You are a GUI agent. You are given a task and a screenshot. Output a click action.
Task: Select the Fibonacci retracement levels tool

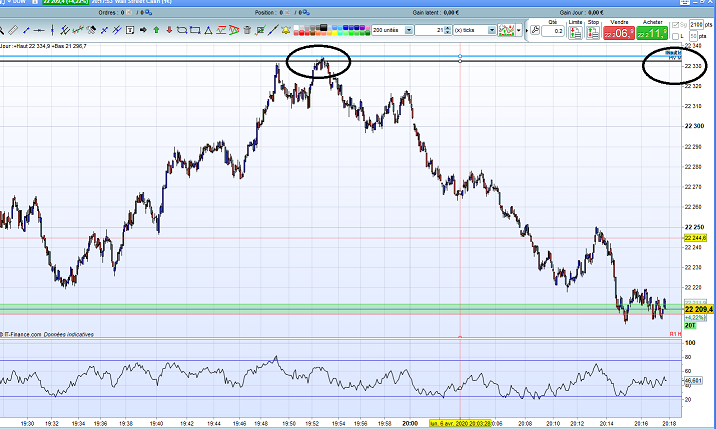(x=221, y=30)
